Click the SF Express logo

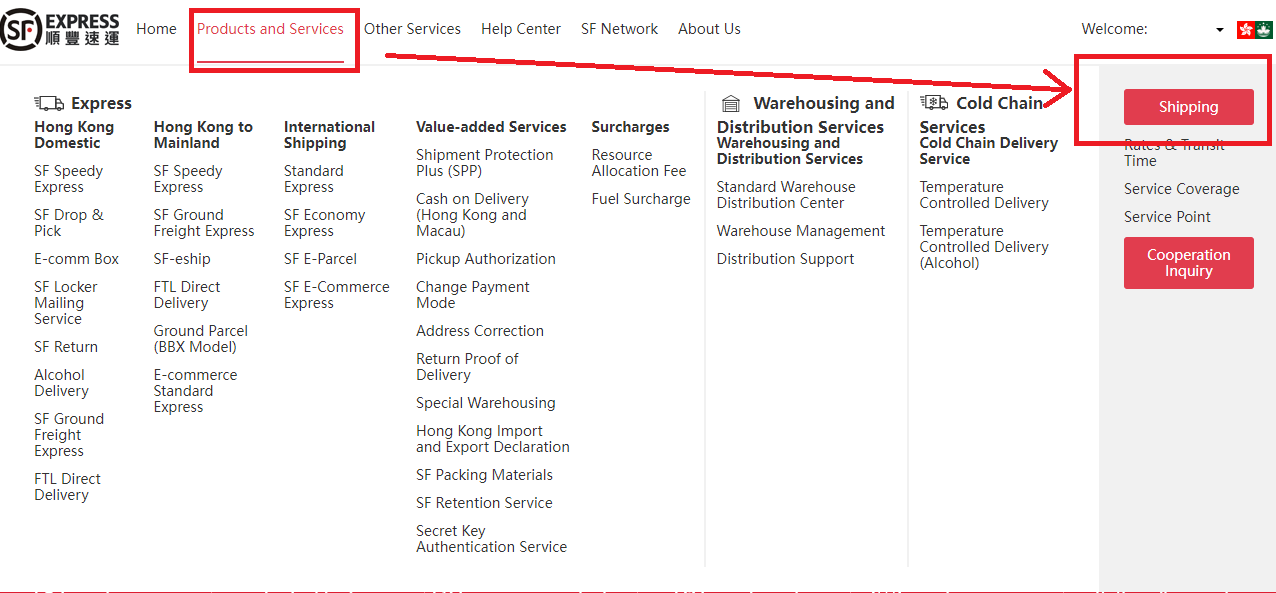(60, 29)
